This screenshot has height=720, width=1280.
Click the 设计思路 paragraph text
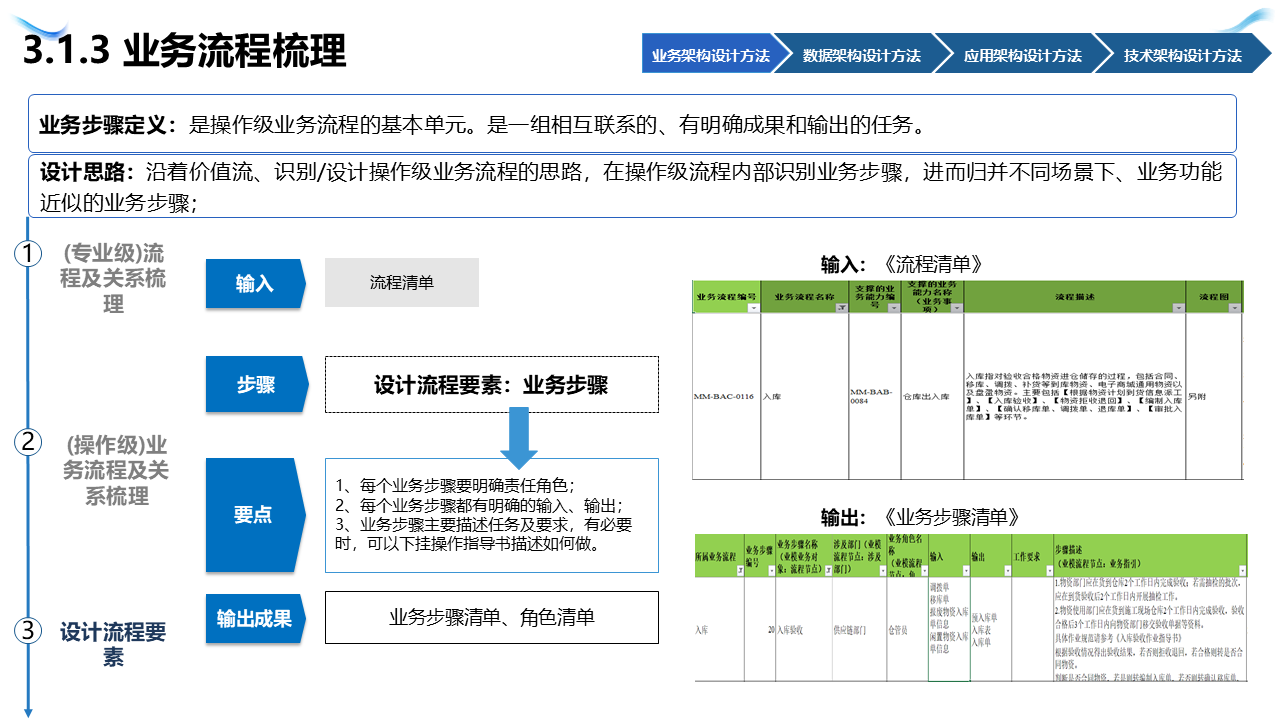630,187
